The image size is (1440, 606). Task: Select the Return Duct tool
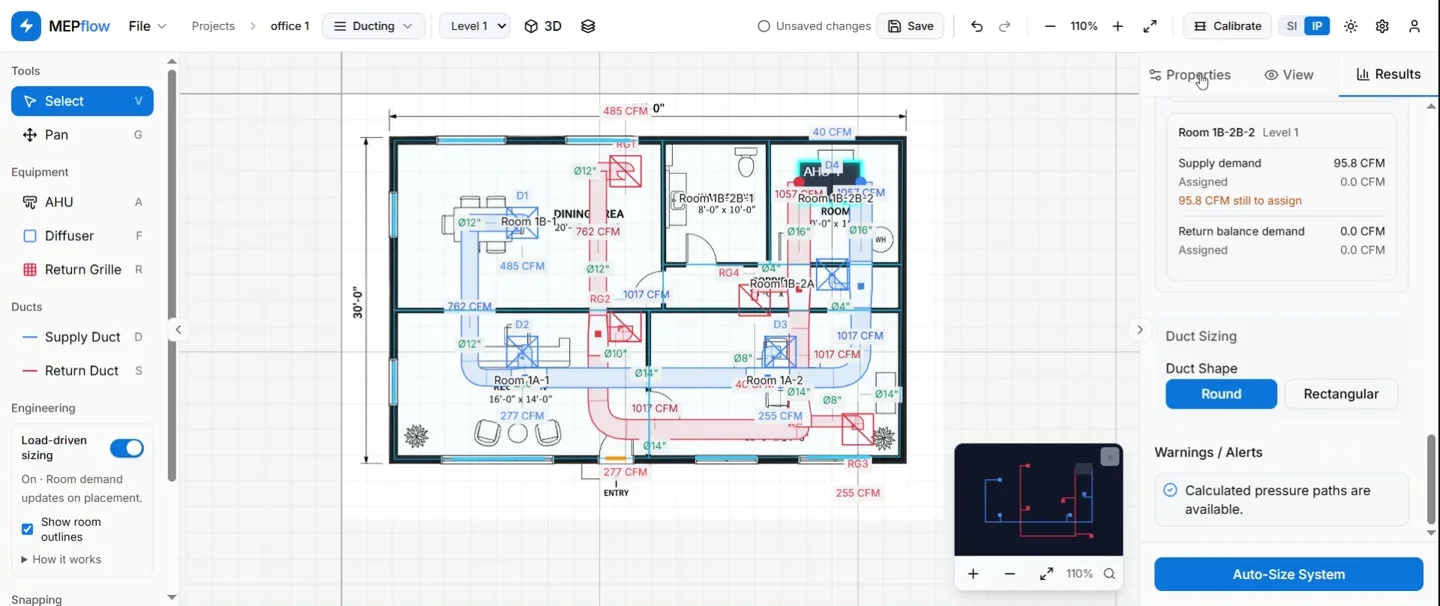click(x=82, y=371)
